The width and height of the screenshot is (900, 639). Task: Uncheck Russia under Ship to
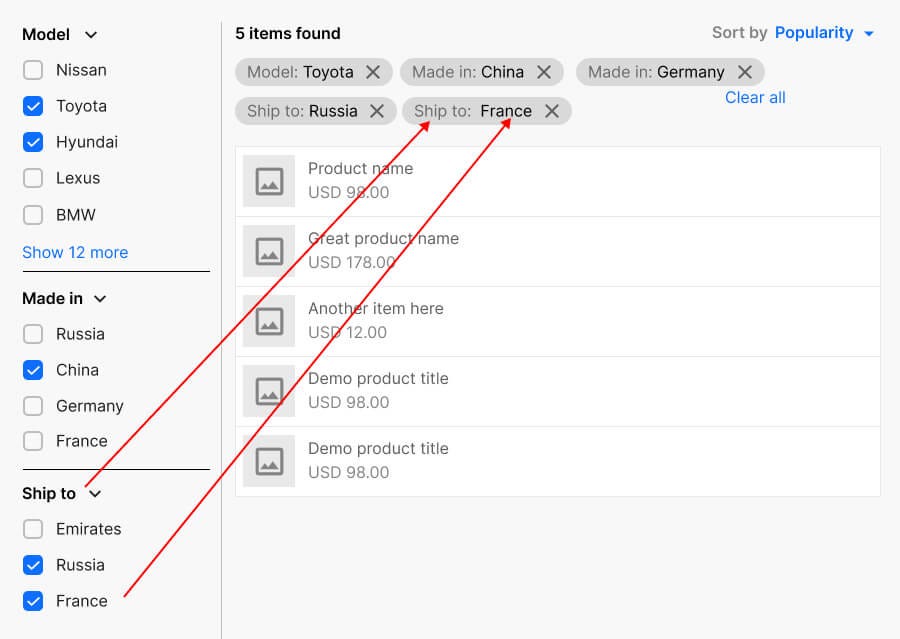[33, 565]
